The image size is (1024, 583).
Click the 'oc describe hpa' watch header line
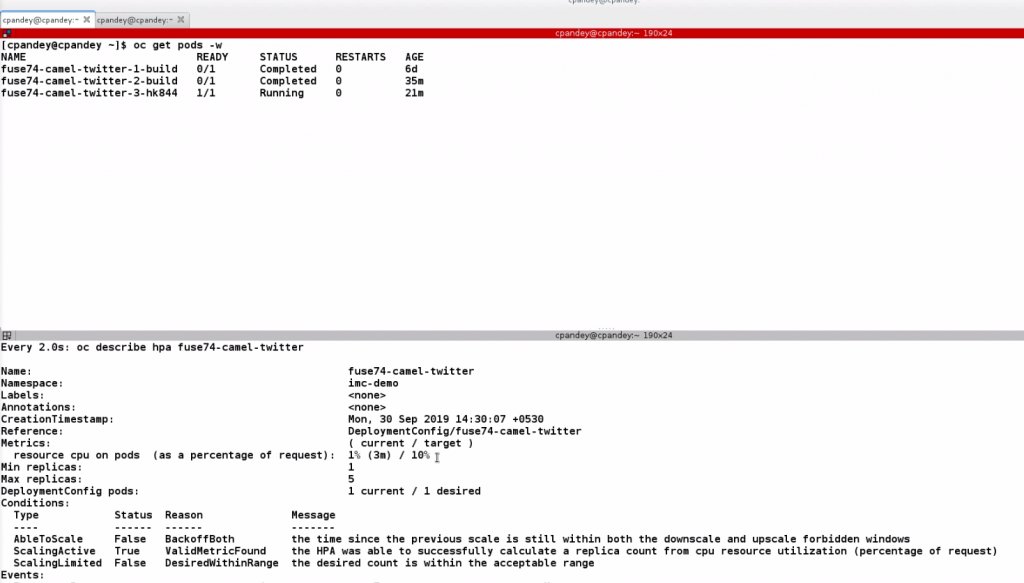(x=152, y=347)
